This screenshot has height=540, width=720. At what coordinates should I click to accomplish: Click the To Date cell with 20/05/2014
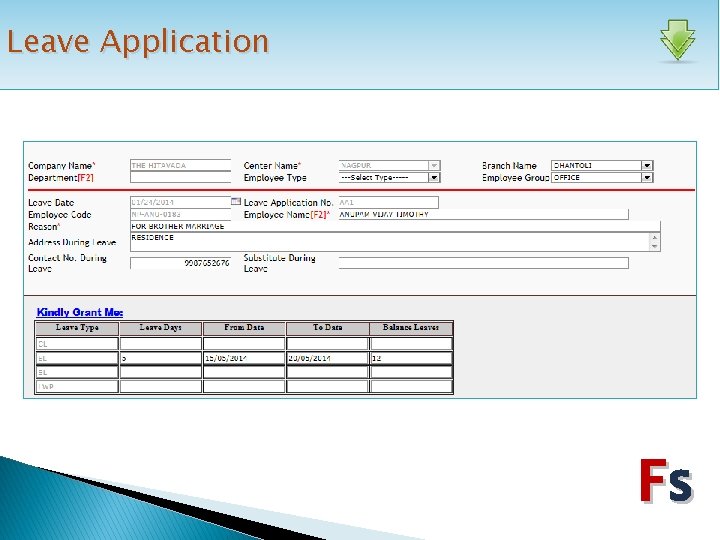pyautogui.click(x=327, y=358)
